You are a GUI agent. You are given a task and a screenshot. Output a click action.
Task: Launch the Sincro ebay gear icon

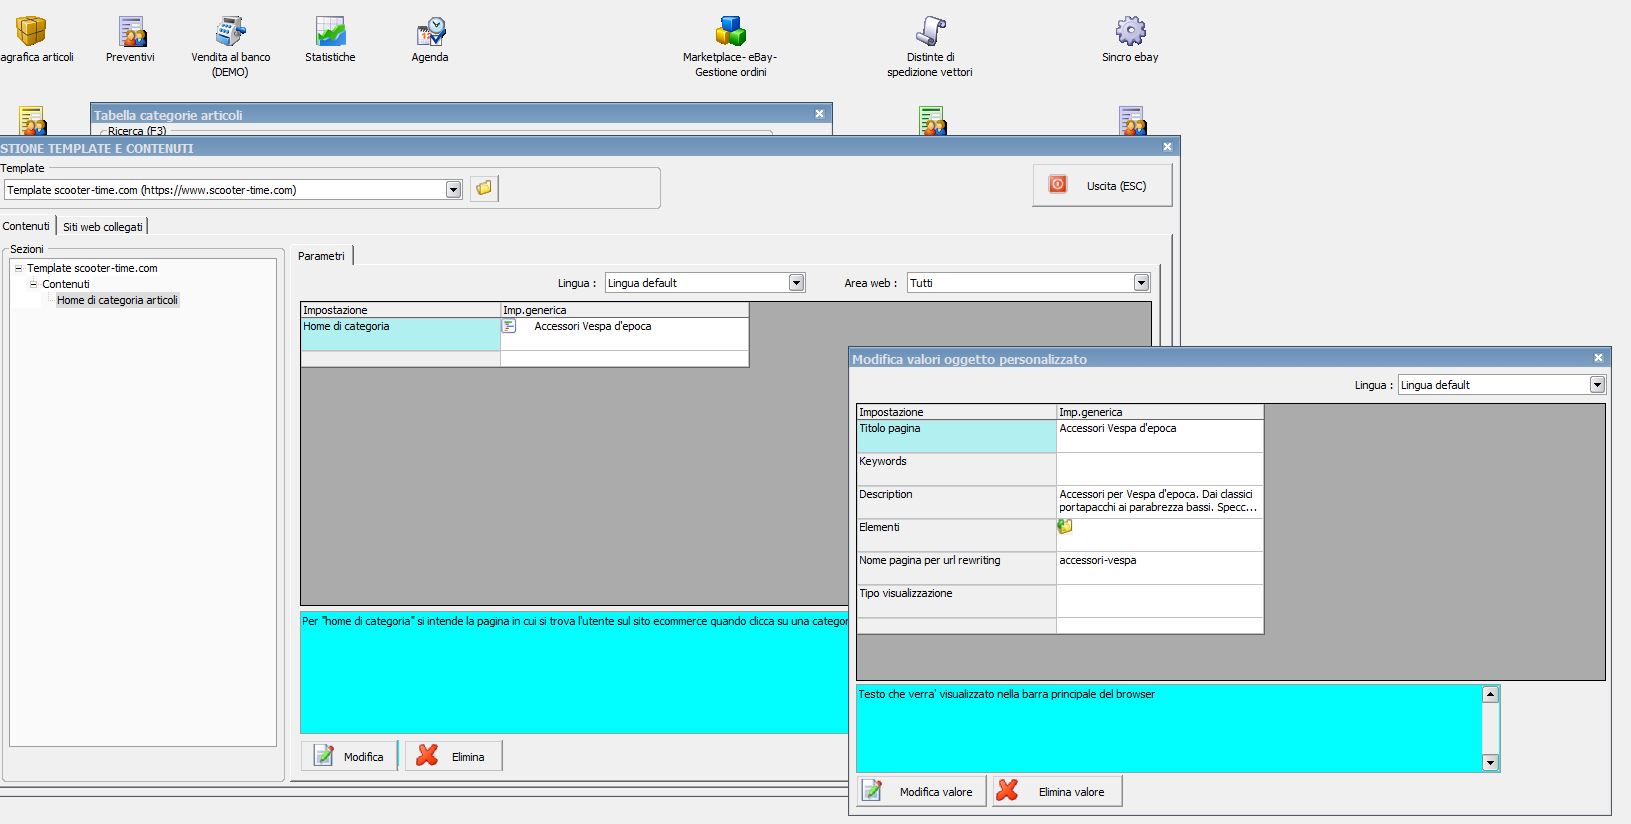tap(1130, 32)
